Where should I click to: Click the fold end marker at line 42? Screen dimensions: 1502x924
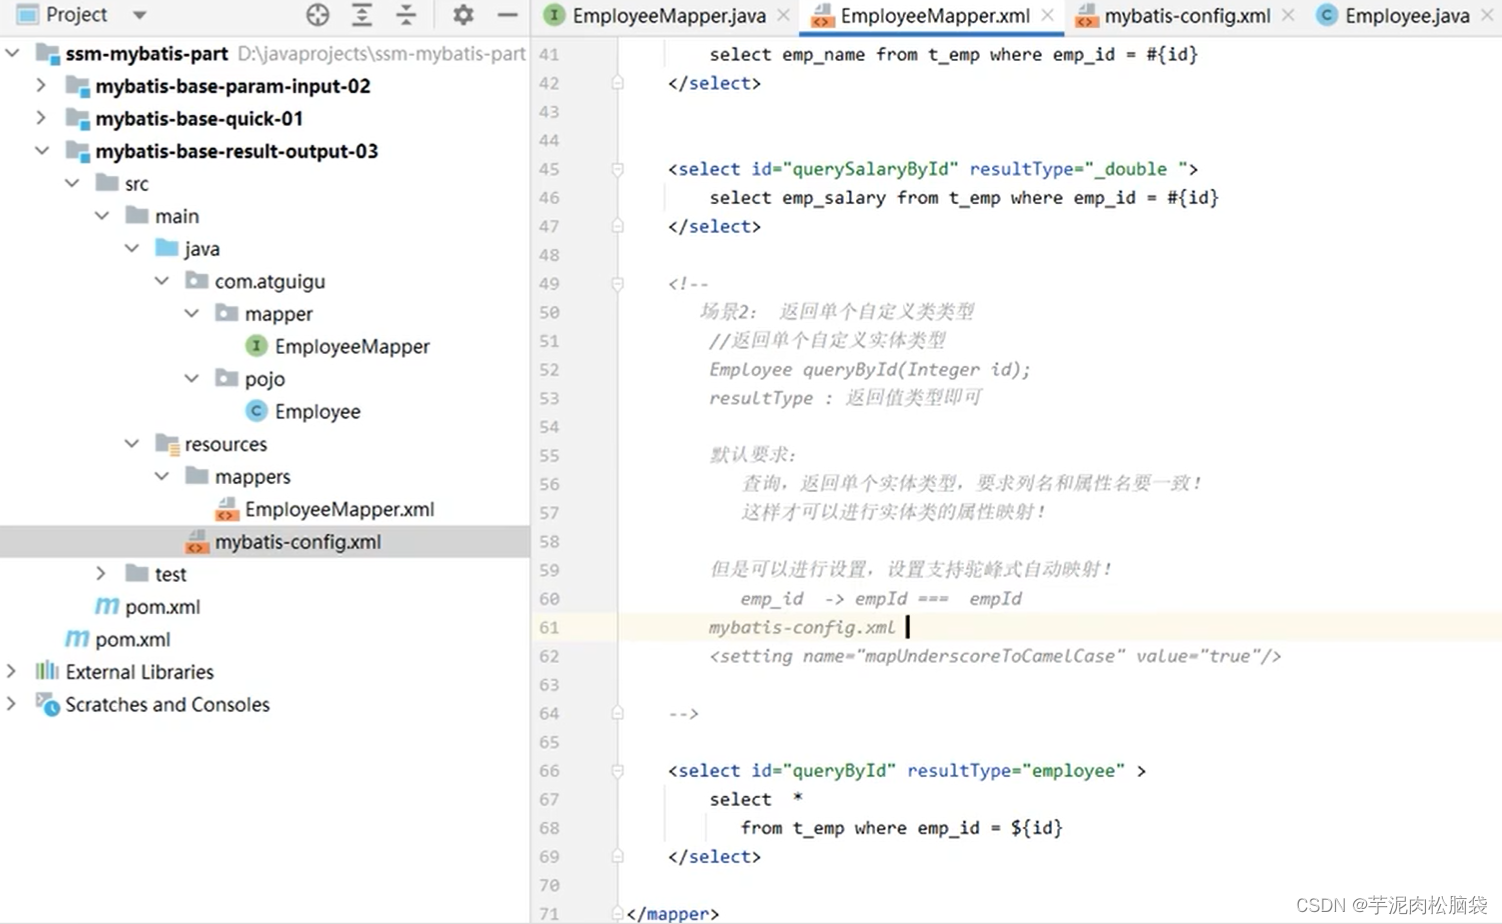click(x=617, y=83)
